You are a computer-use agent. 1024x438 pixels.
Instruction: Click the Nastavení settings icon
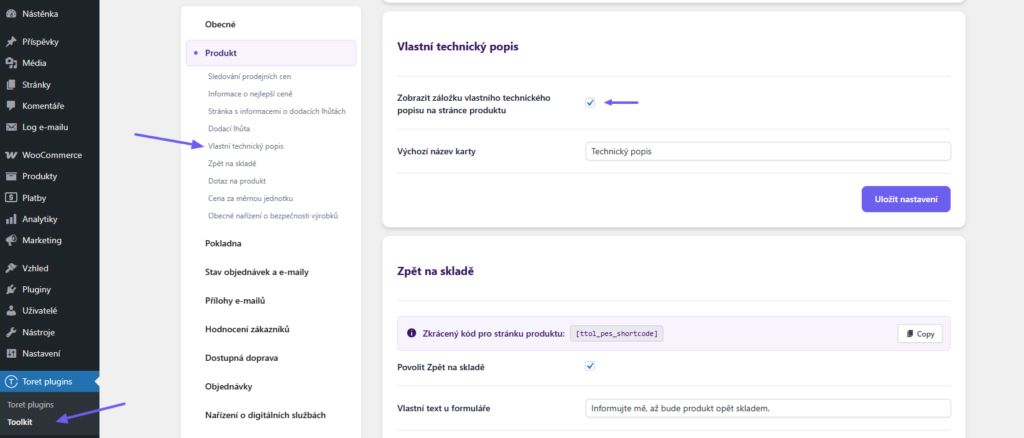pyautogui.click(x=10, y=354)
